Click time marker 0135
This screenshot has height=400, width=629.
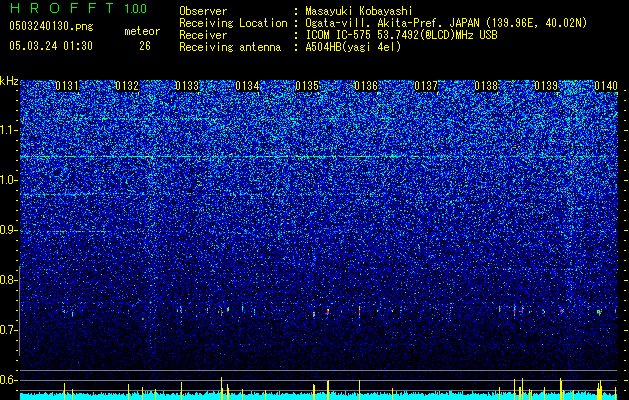[307, 85]
